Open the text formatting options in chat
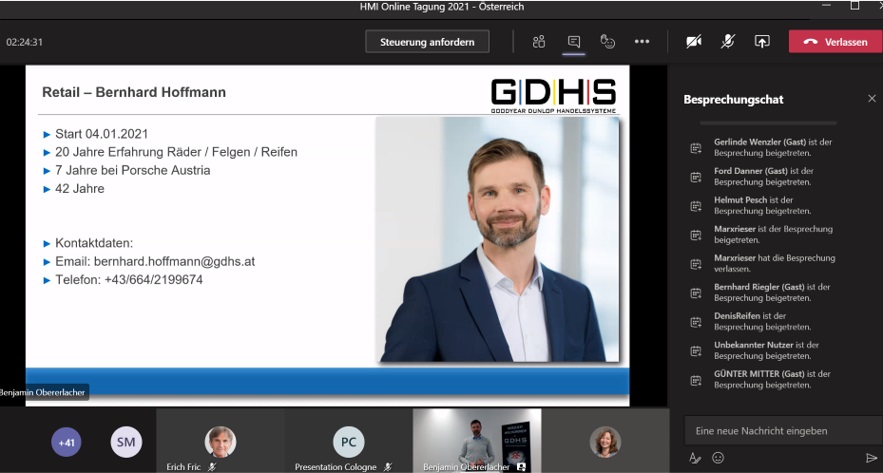This screenshot has width=883, height=473. coord(695,458)
